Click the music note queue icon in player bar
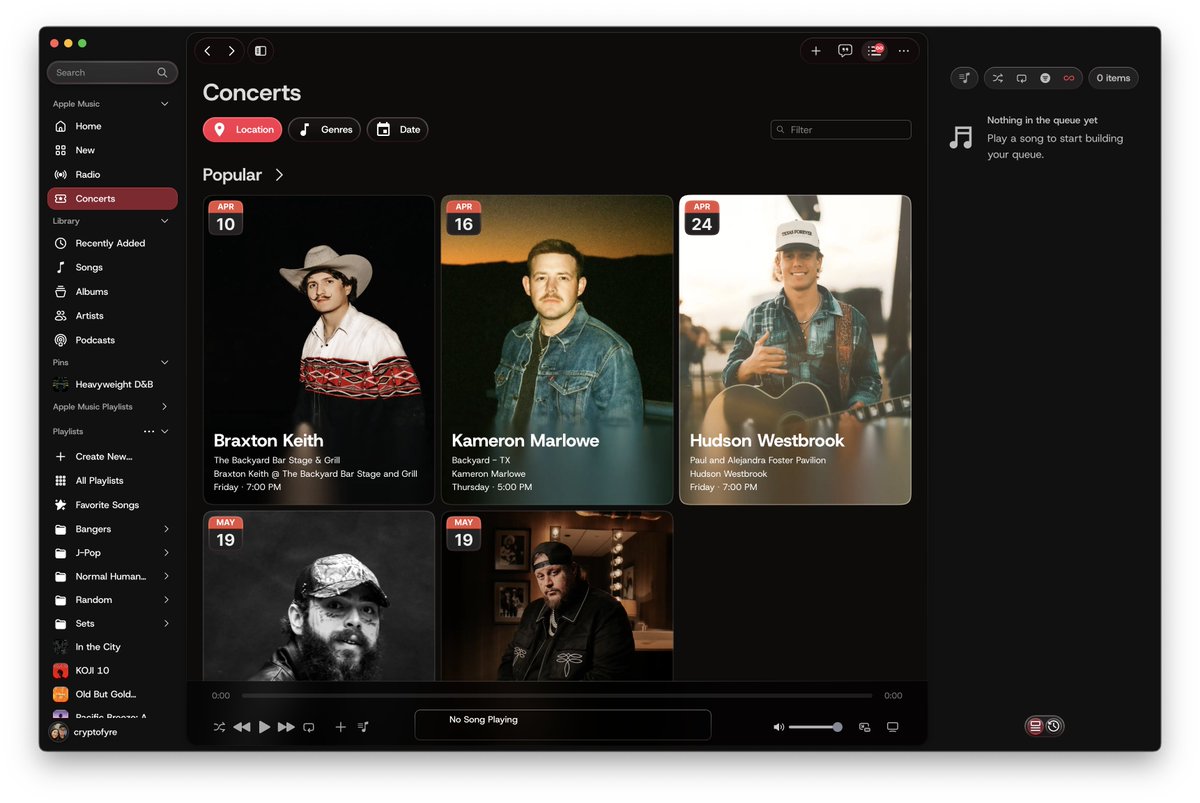Image resolution: width=1200 pixels, height=803 pixels. 363,727
